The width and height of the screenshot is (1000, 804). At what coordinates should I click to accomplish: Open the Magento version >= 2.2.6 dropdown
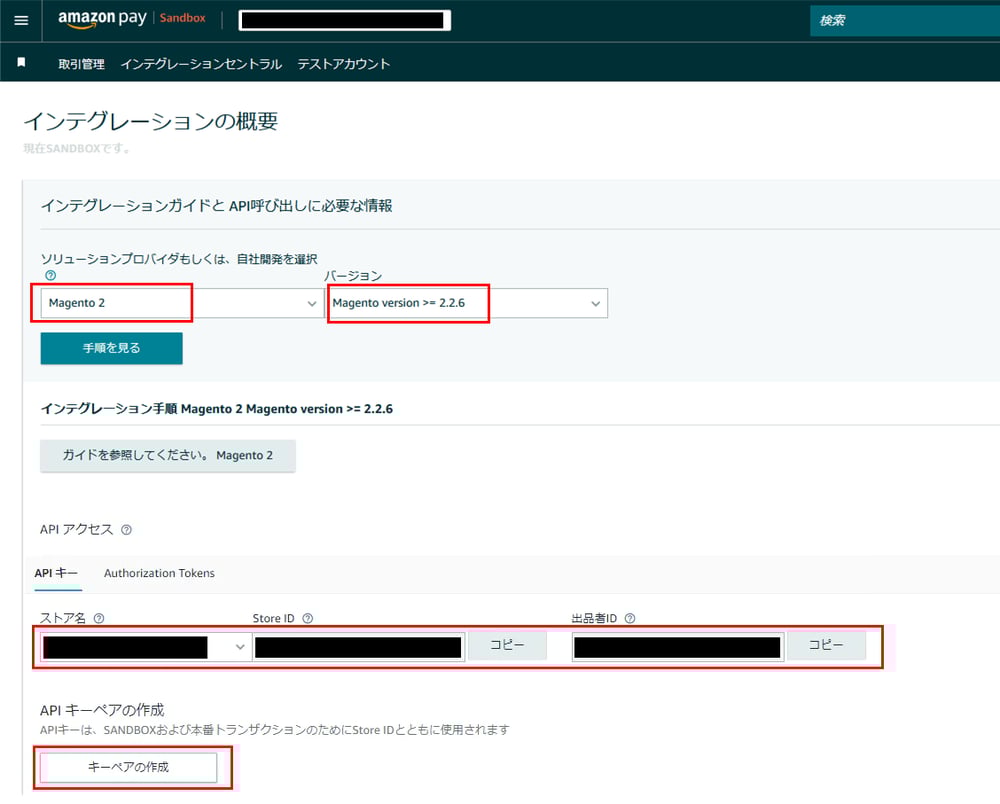tap(467, 303)
